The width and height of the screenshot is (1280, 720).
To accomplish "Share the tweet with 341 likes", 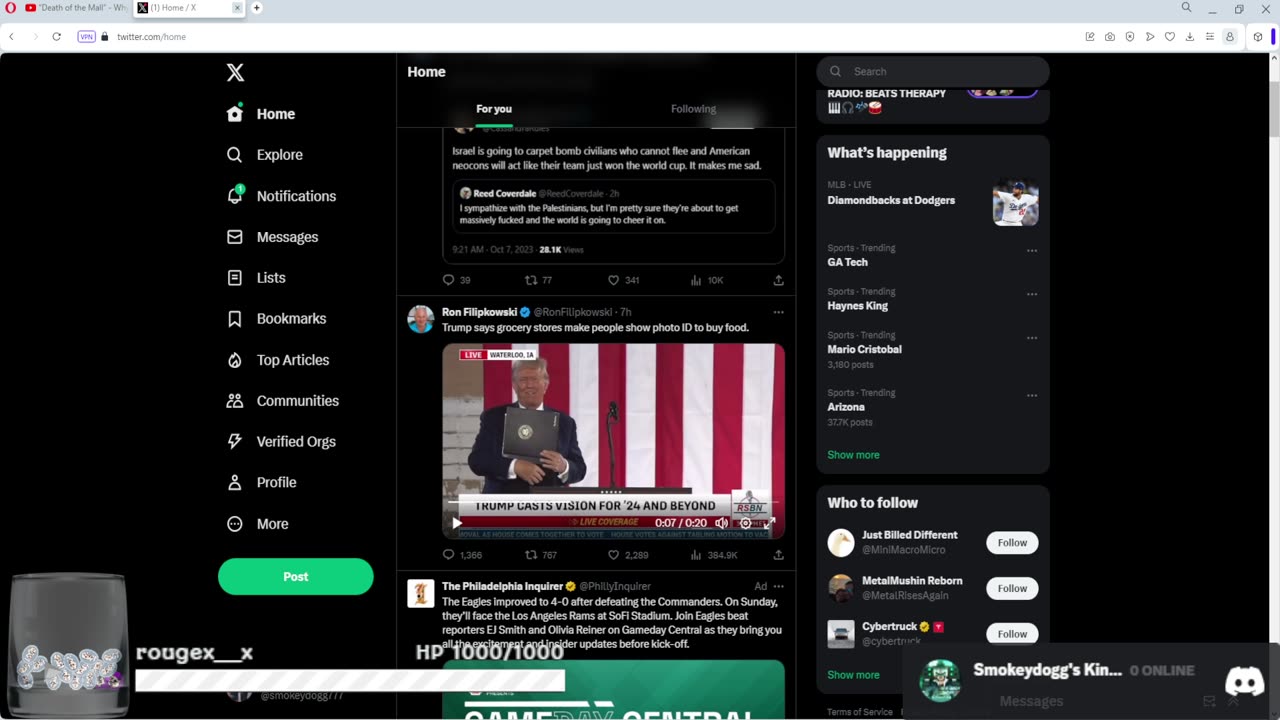I will [778, 280].
